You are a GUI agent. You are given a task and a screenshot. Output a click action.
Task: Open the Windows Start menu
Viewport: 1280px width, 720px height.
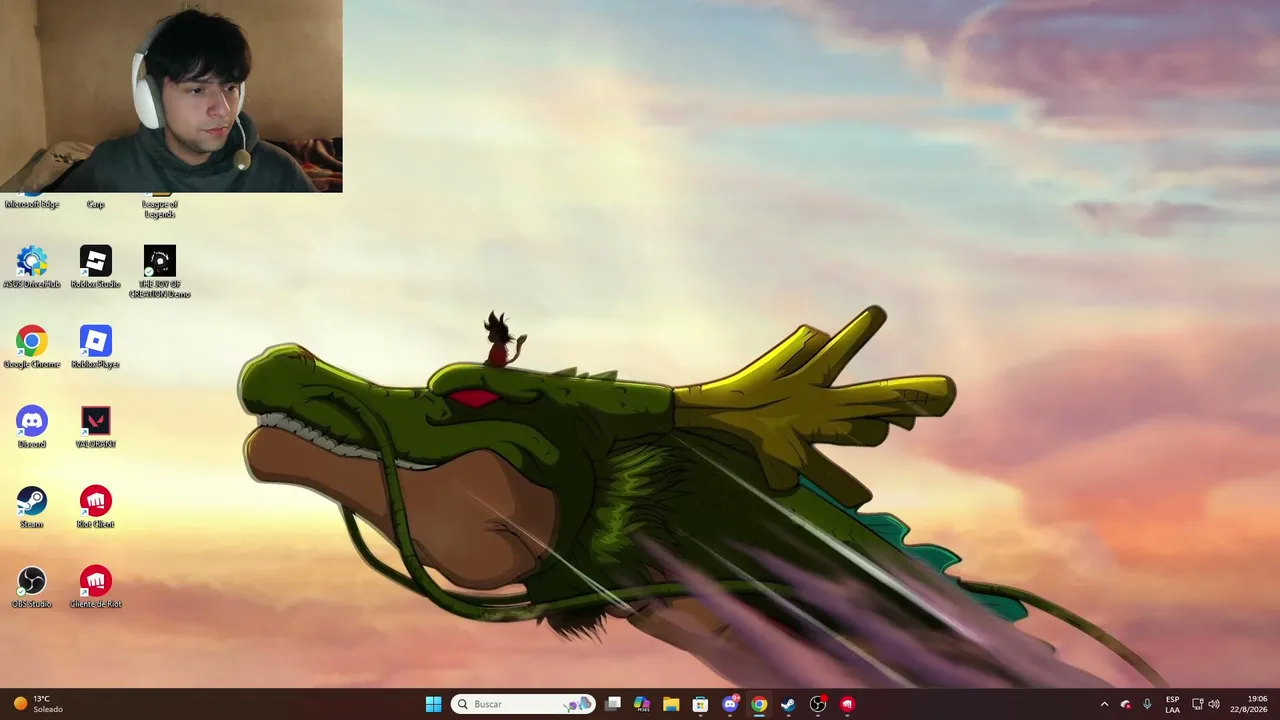(433, 704)
